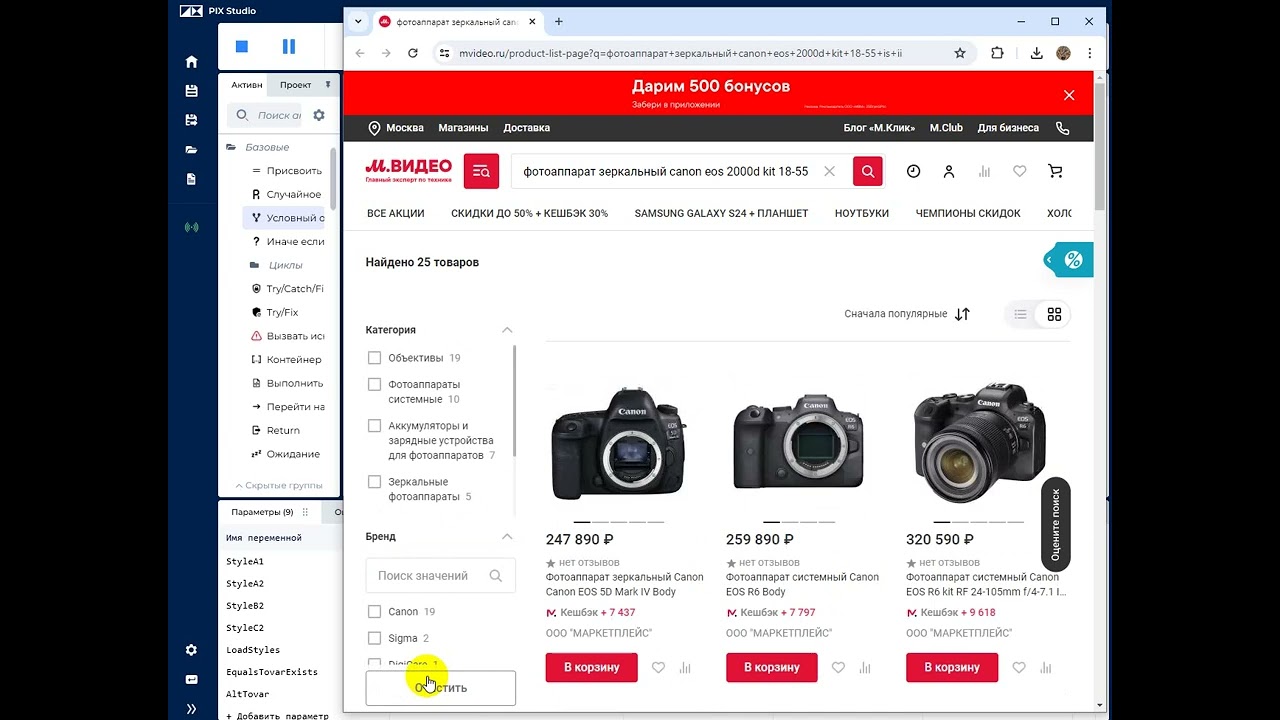1280x720 pixels.
Task: Open activities search settings gear in PIX Studio
Action: point(319,115)
